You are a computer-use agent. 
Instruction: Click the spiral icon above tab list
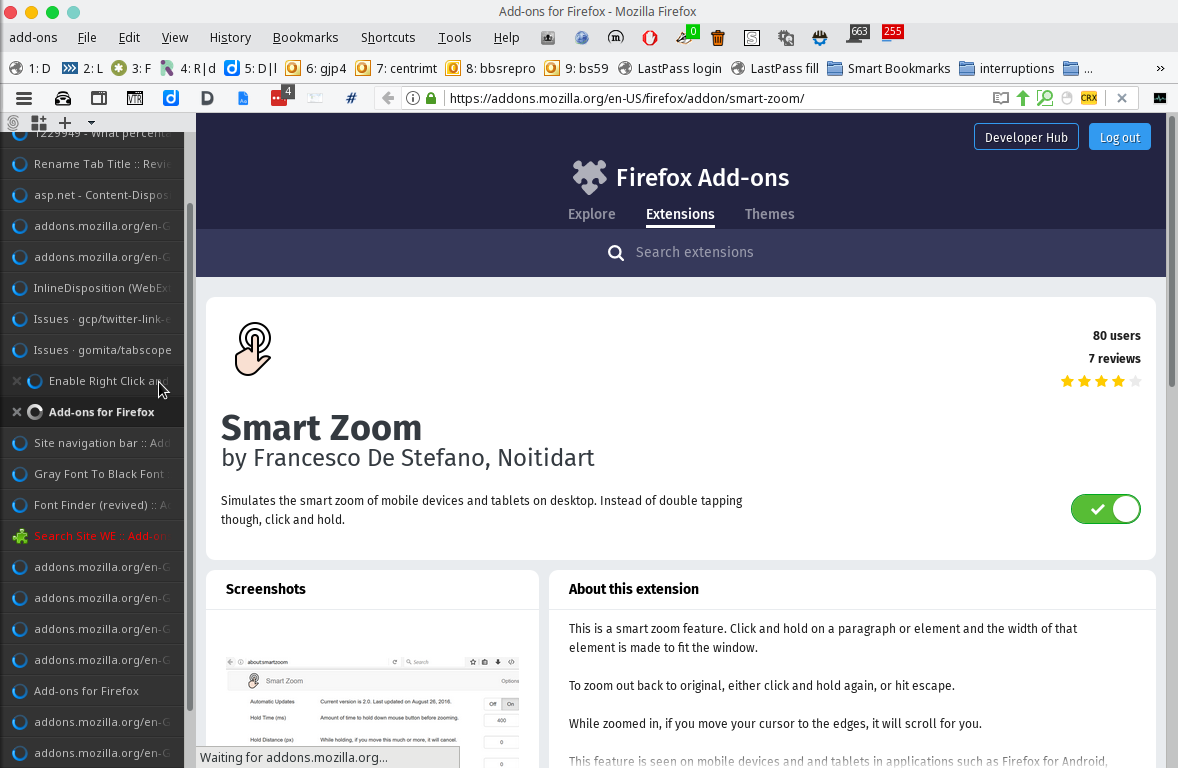(13, 122)
